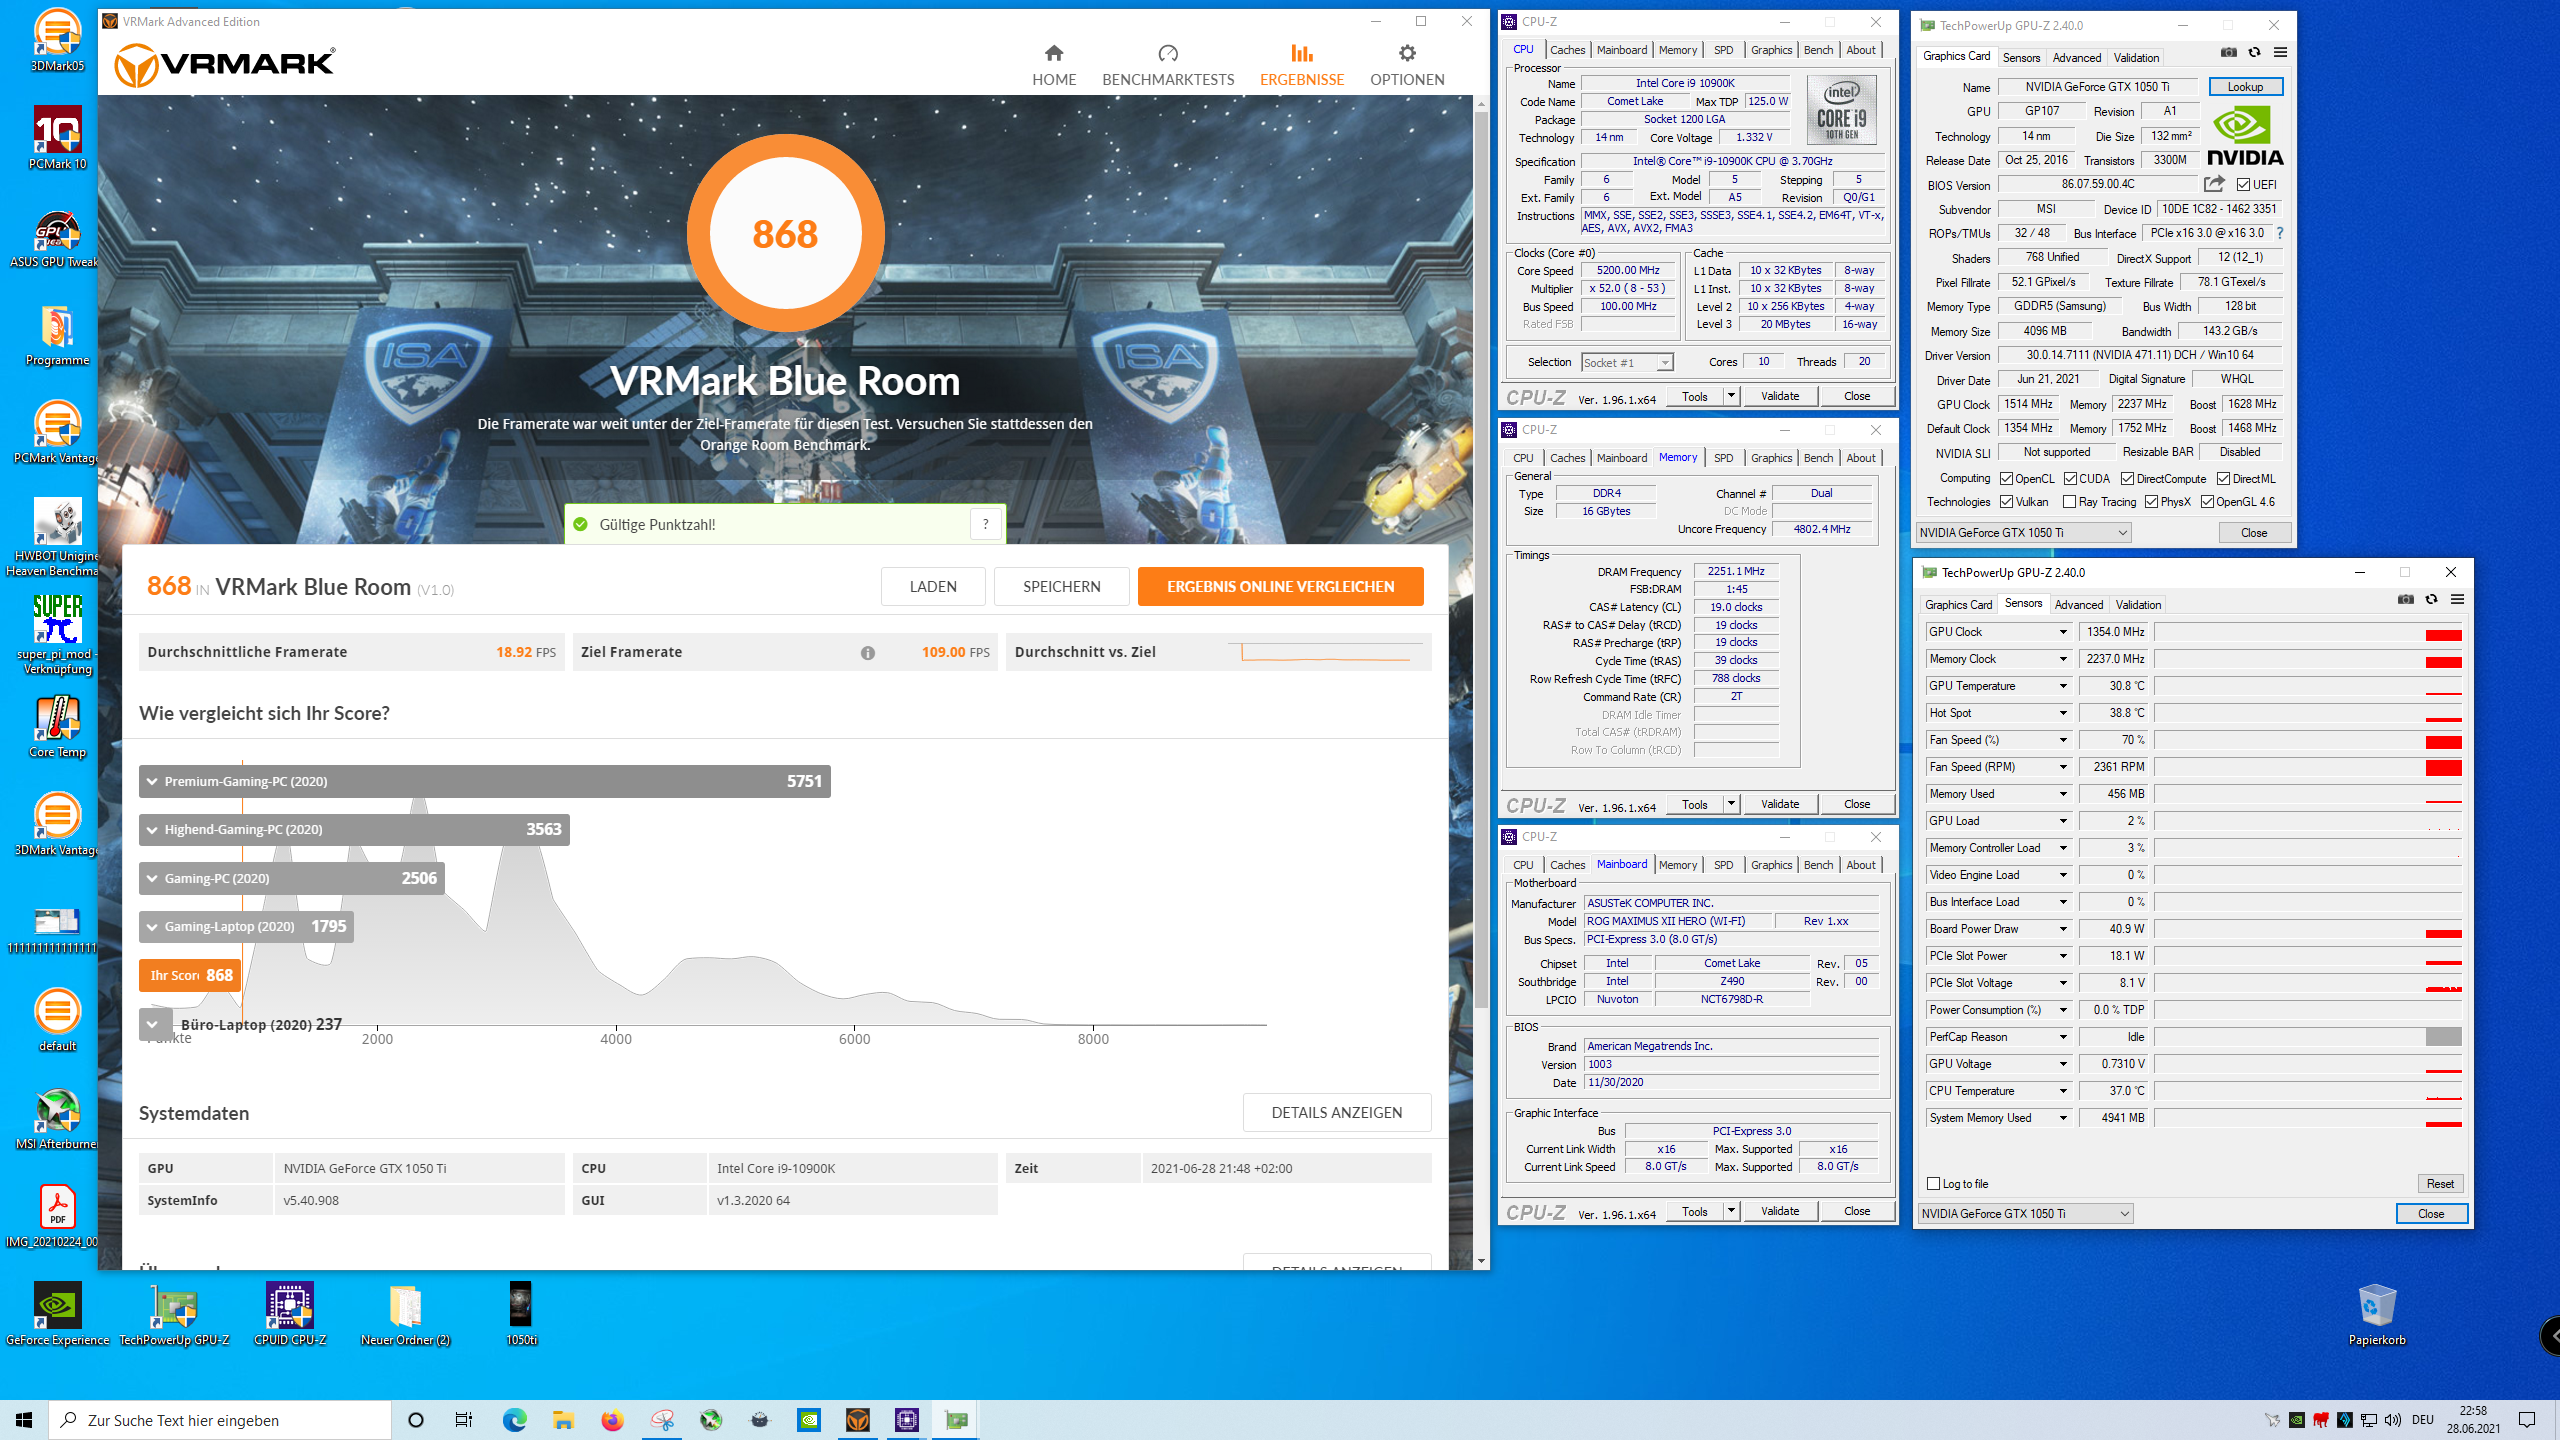
Task: Open the super_pi_mod shortcut on the desktop
Action: (x=57, y=635)
